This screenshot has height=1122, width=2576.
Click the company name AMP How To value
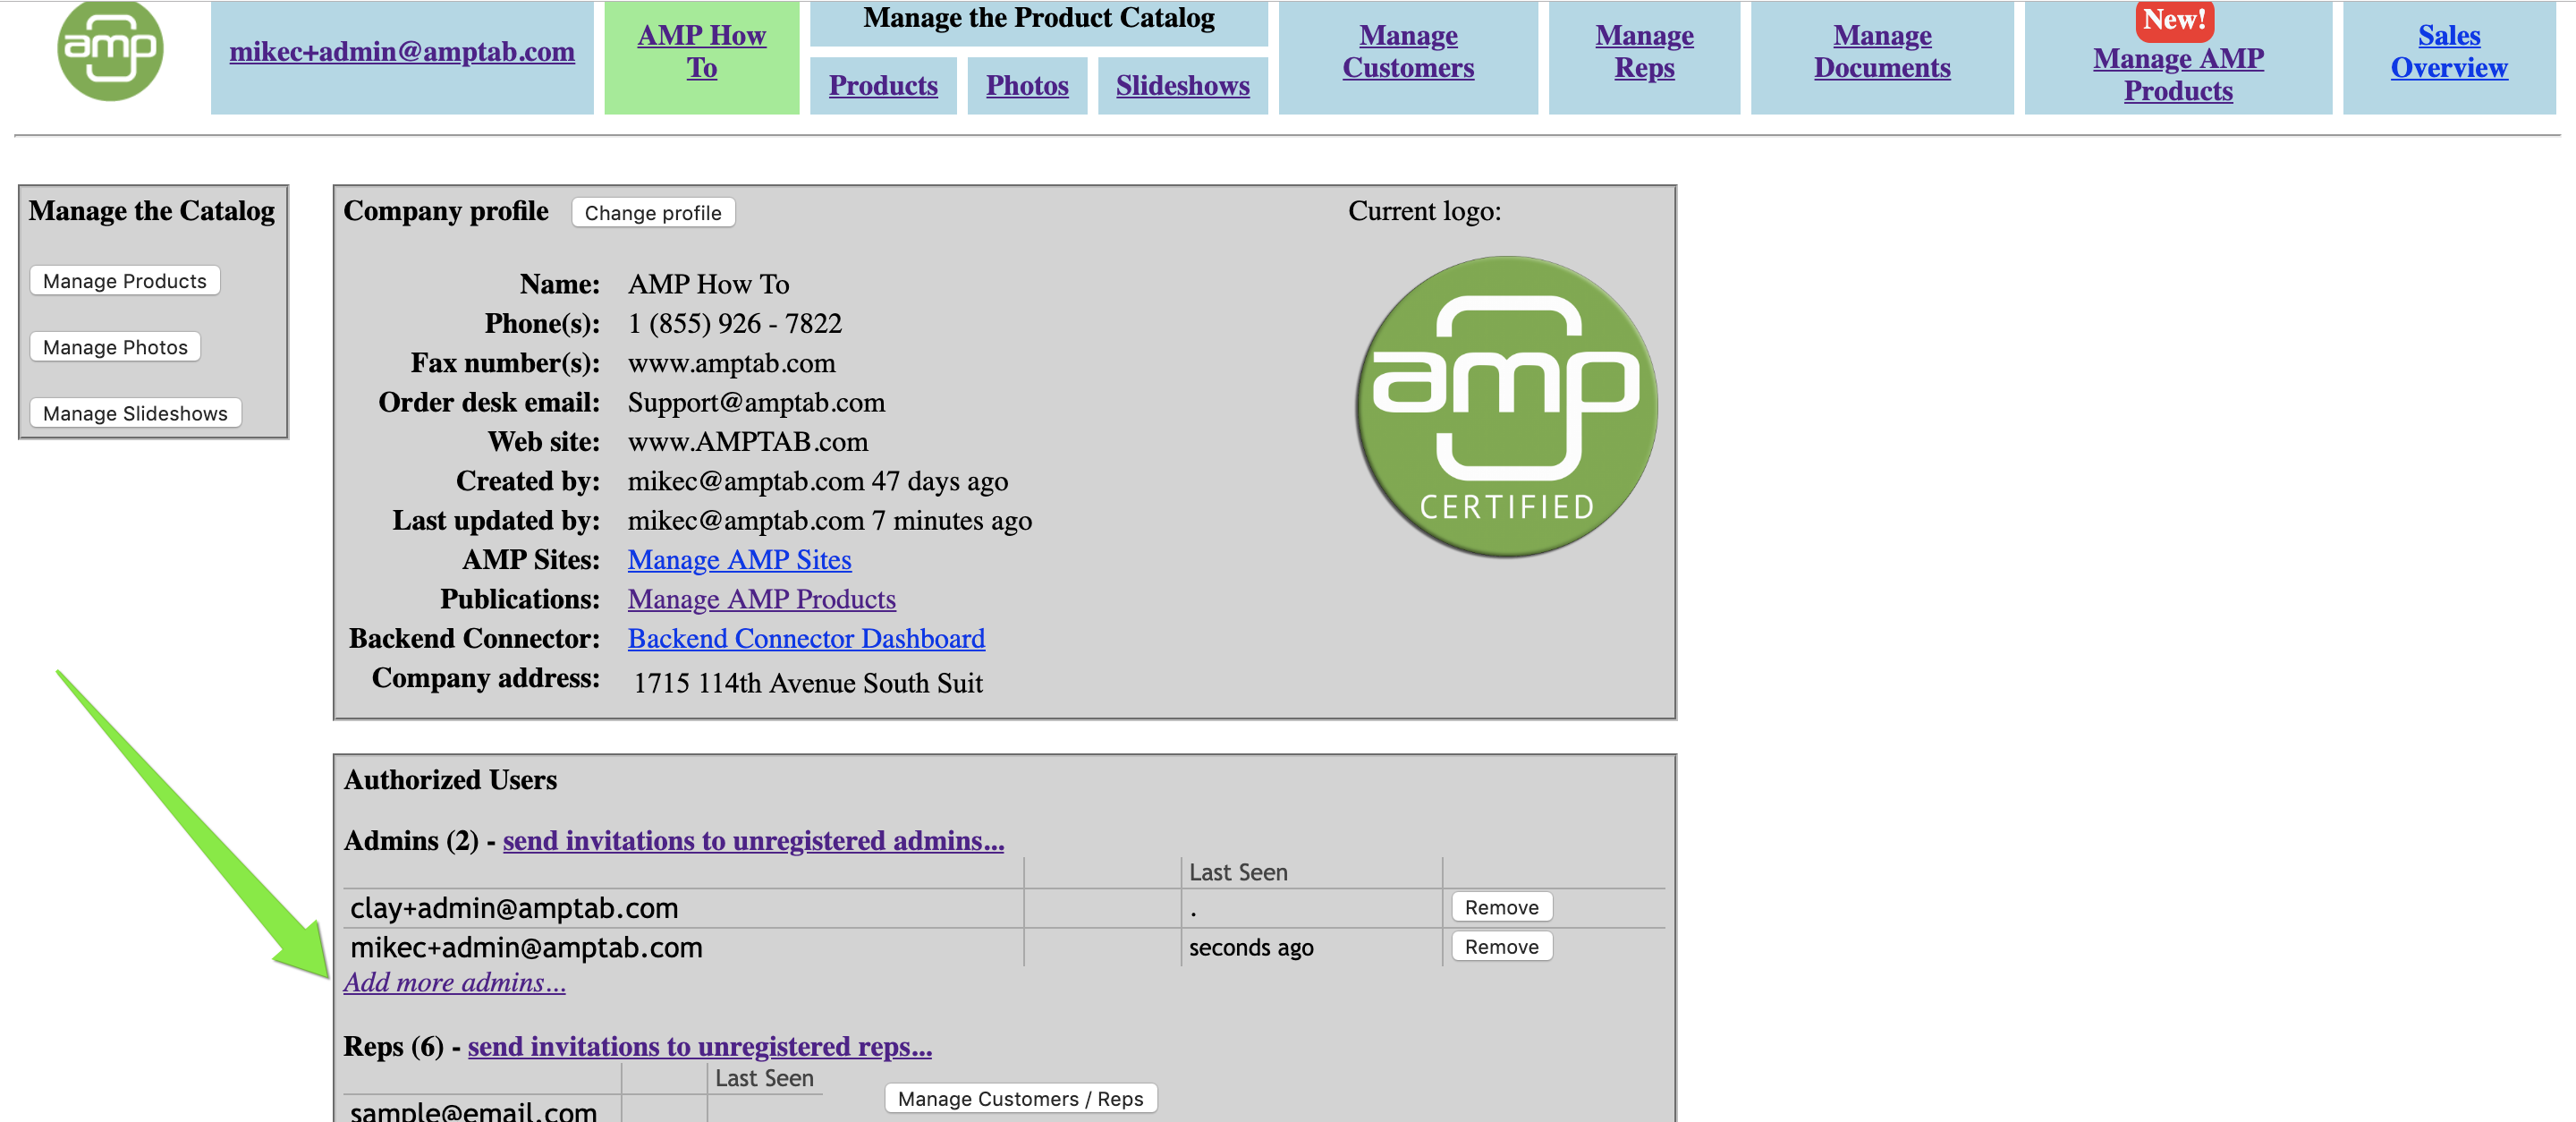(708, 284)
